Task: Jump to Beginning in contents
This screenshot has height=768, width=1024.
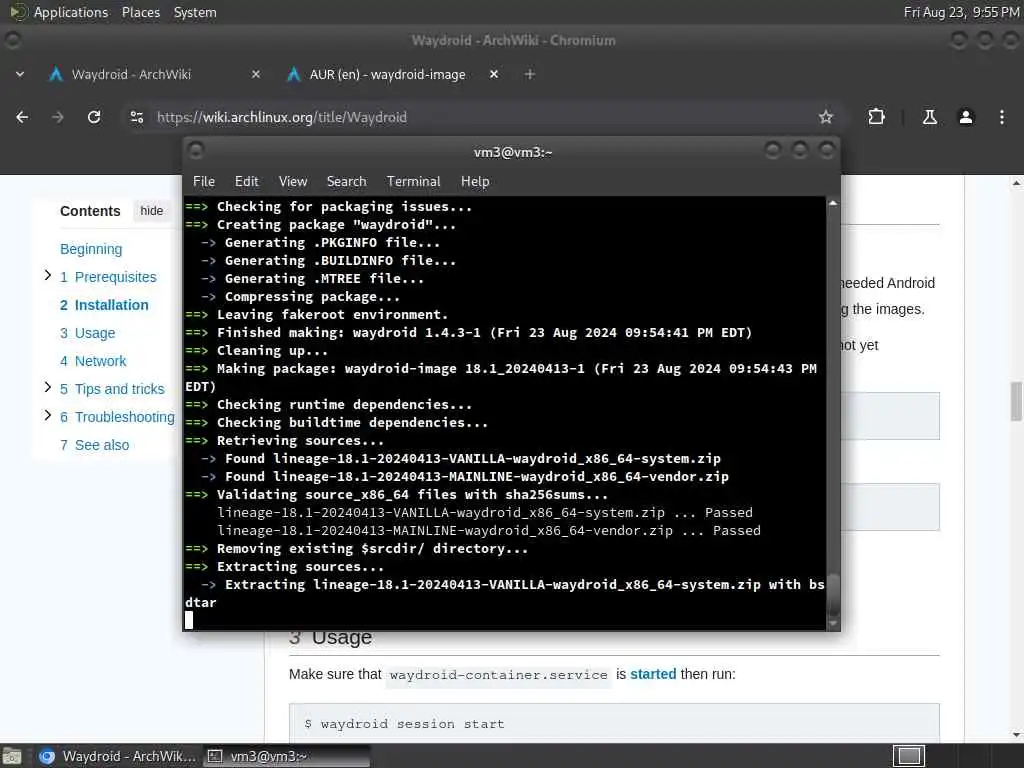Action: coord(91,249)
